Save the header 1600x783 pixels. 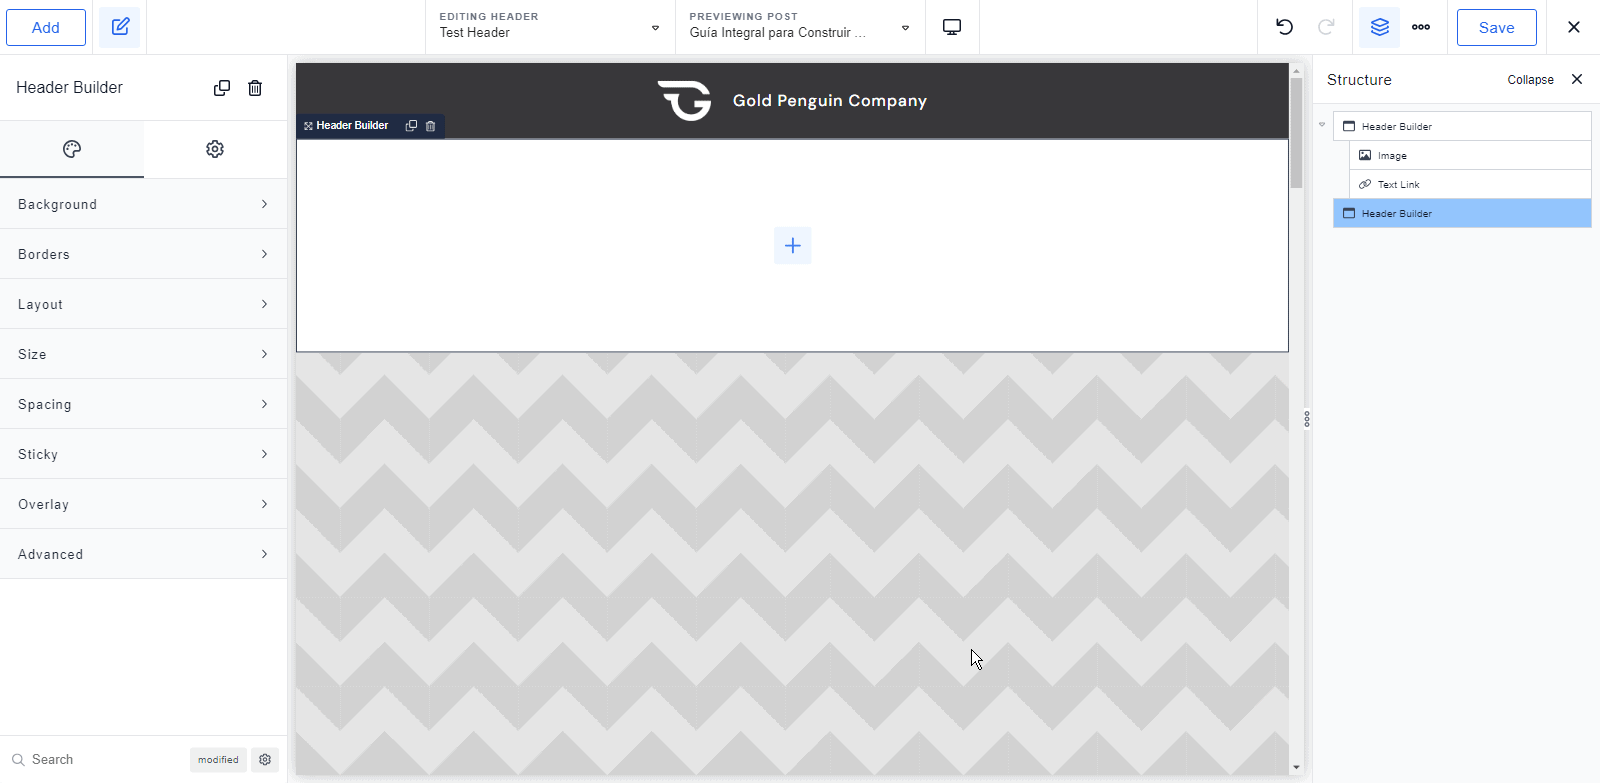(x=1497, y=28)
